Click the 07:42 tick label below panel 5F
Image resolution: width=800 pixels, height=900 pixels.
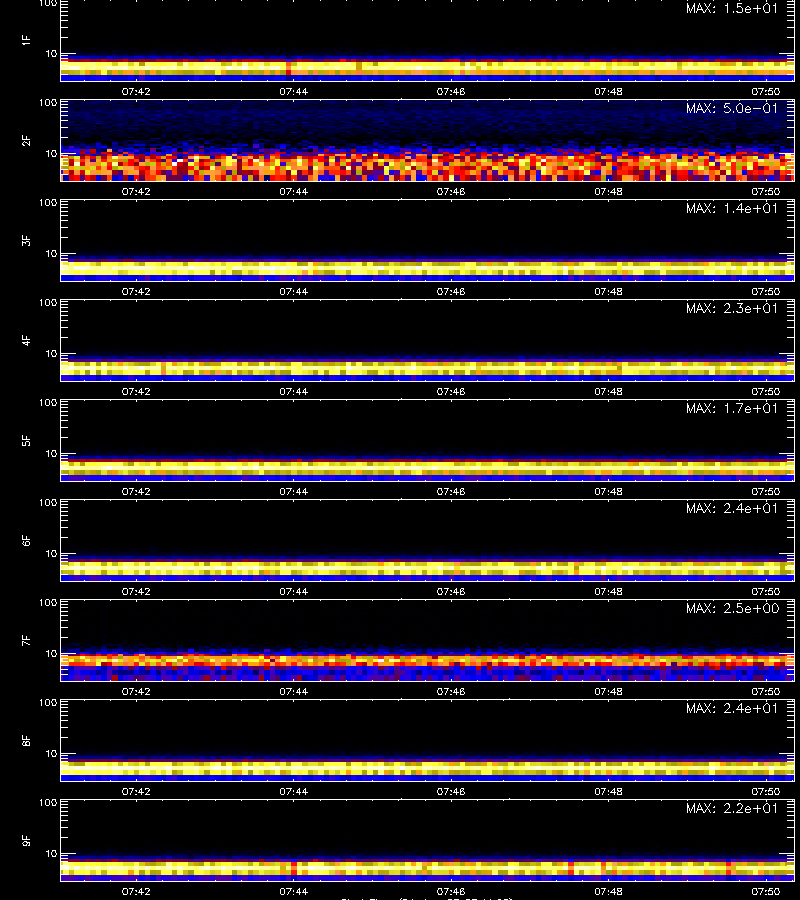coord(136,491)
